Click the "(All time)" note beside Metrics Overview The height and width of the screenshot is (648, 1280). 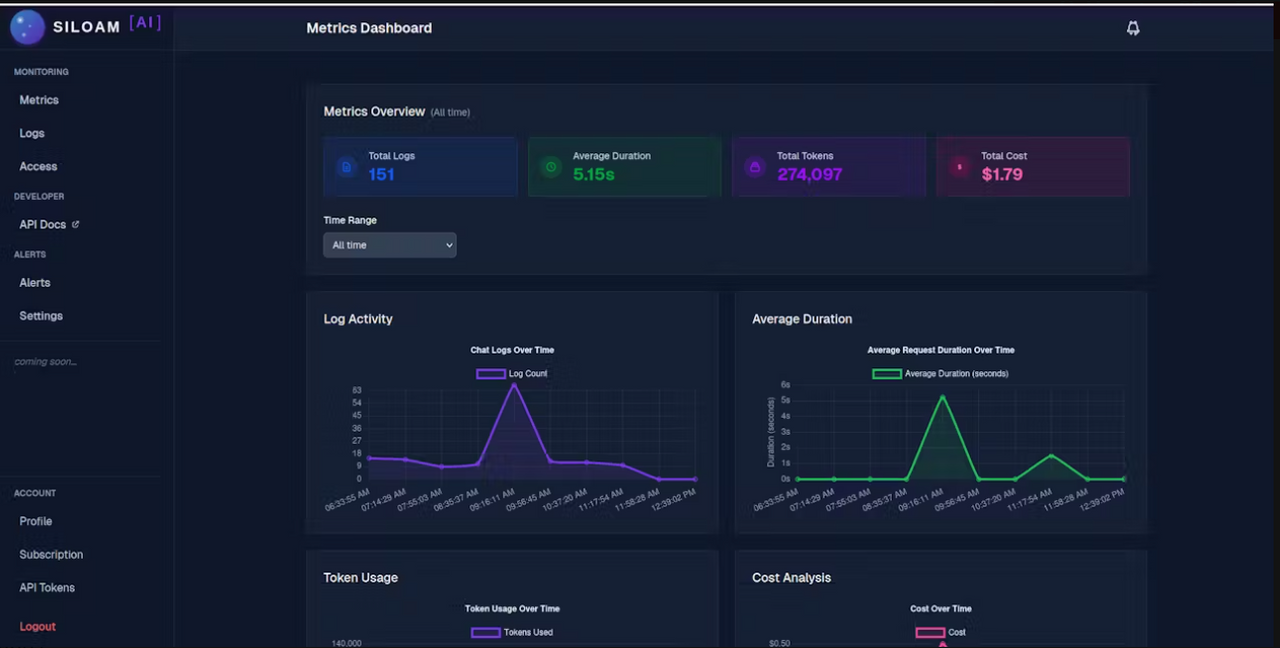point(450,112)
